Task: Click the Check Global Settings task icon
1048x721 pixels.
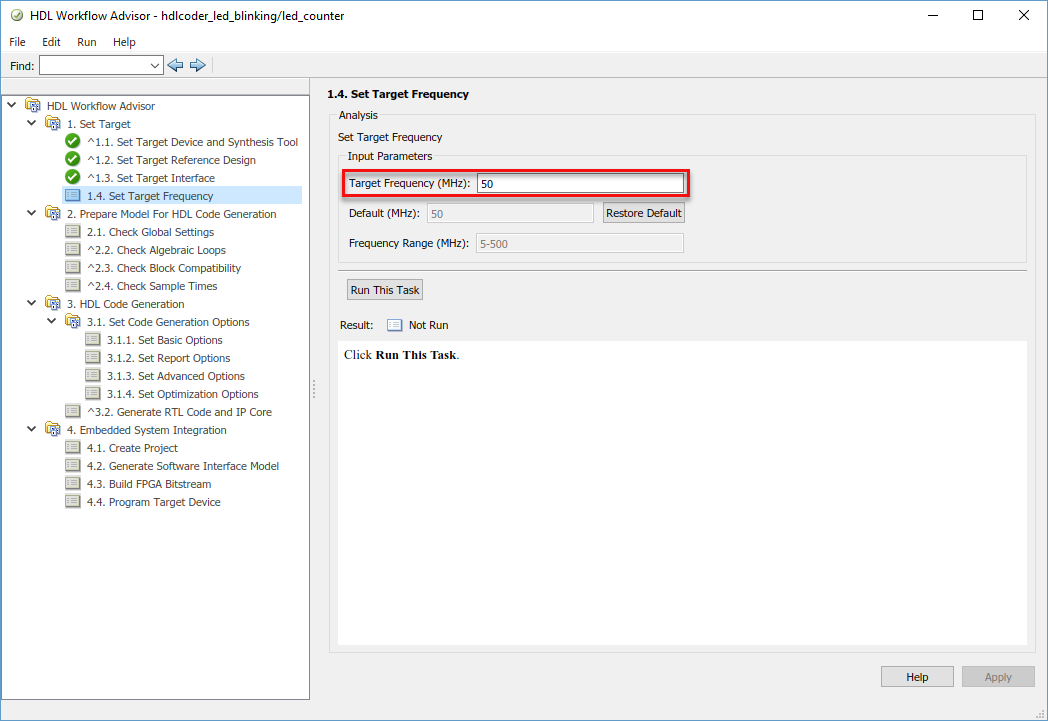Action: point(72,232)
